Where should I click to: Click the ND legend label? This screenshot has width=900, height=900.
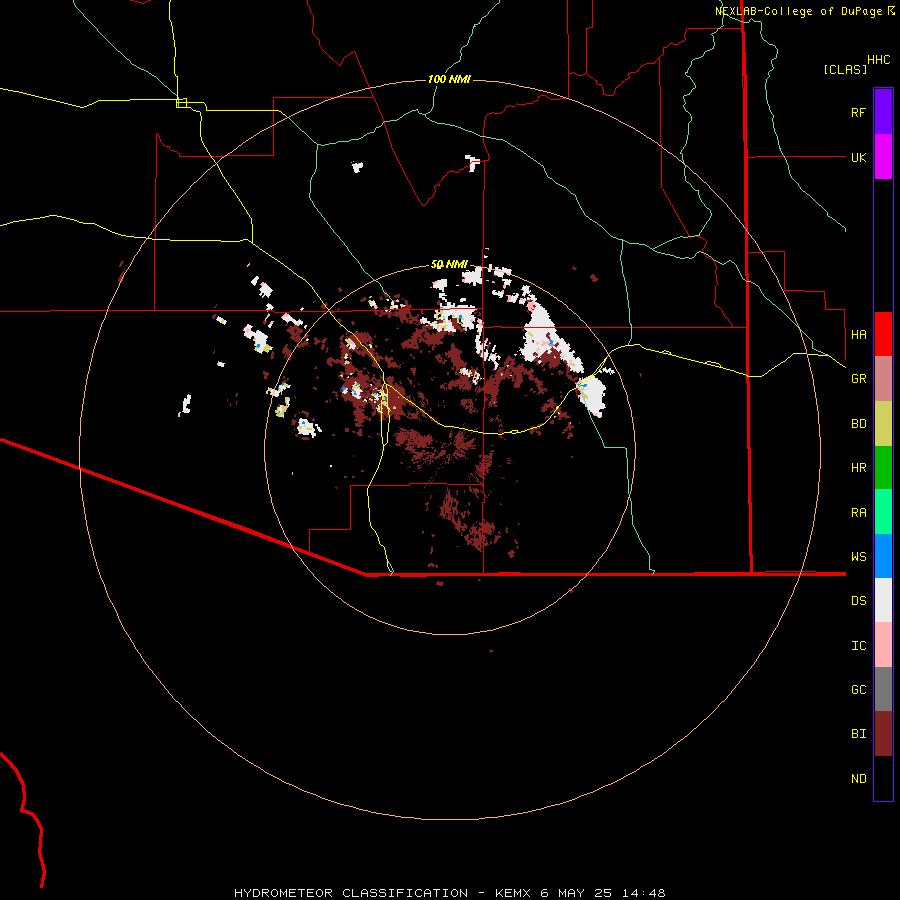(859, 779)
